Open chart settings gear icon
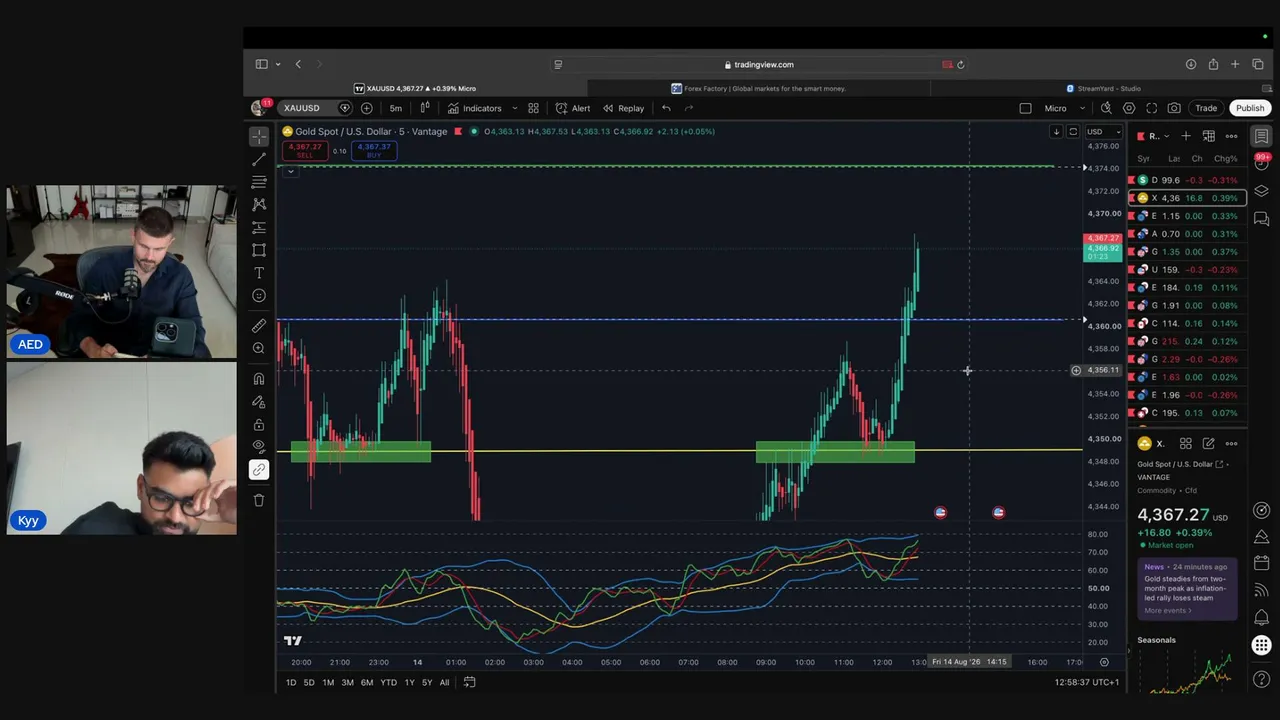Image resolution: width=1280 pixels, height=720 pixels. [1129, 108]
